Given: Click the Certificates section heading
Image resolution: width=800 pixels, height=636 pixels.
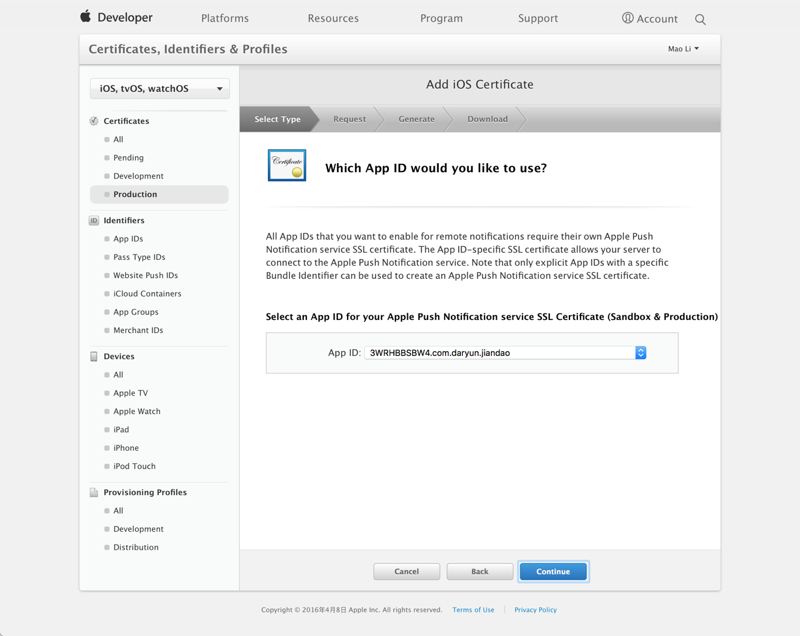Looking at the screenshot, I should pos(126,121).
